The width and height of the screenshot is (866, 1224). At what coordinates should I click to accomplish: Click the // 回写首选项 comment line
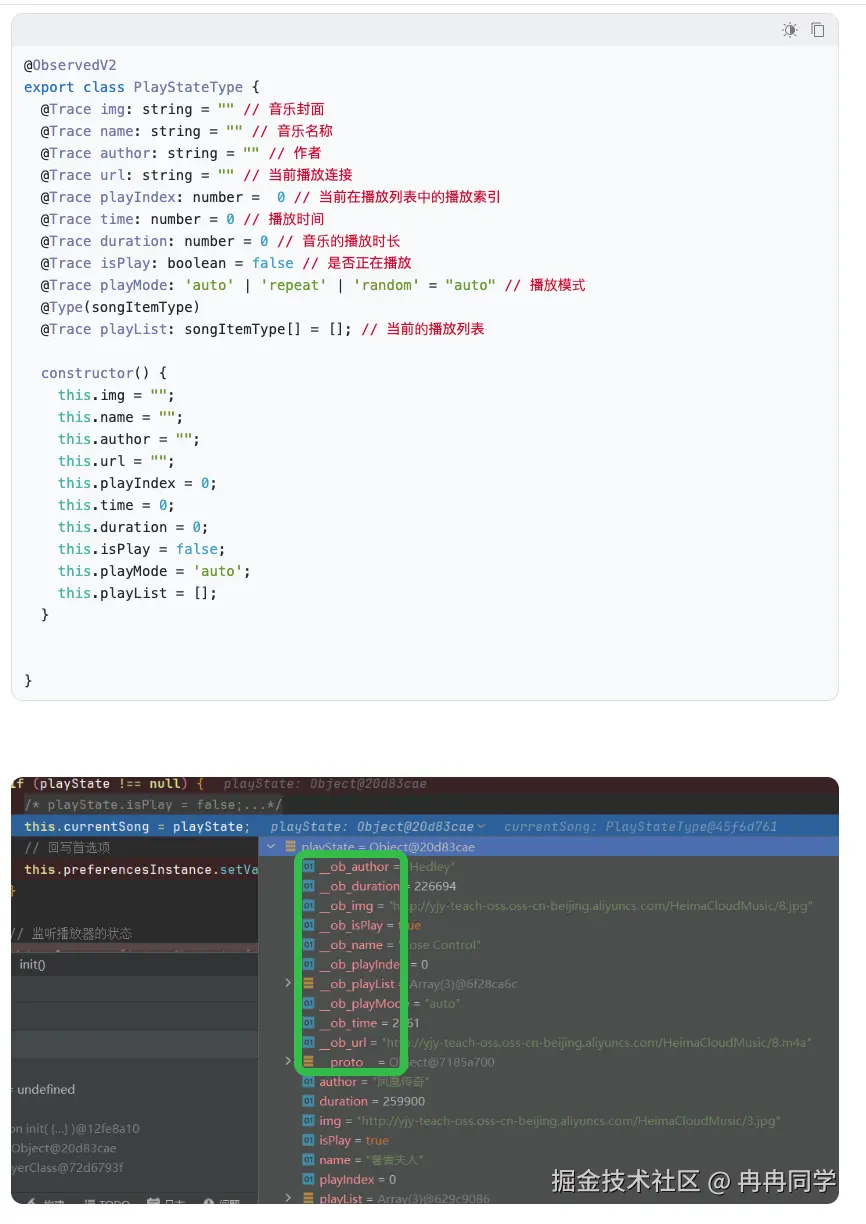tap(67, 848)
